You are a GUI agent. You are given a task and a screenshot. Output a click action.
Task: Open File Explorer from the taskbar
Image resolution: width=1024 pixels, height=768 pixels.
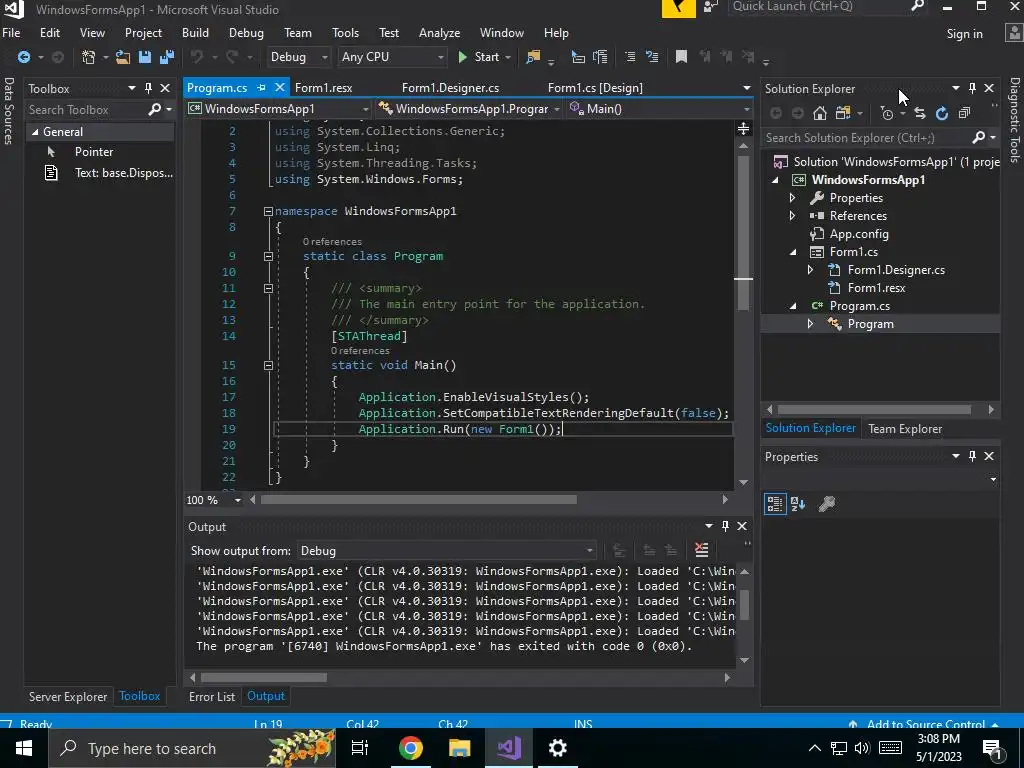pyautogui.click(x=460, y=748)
